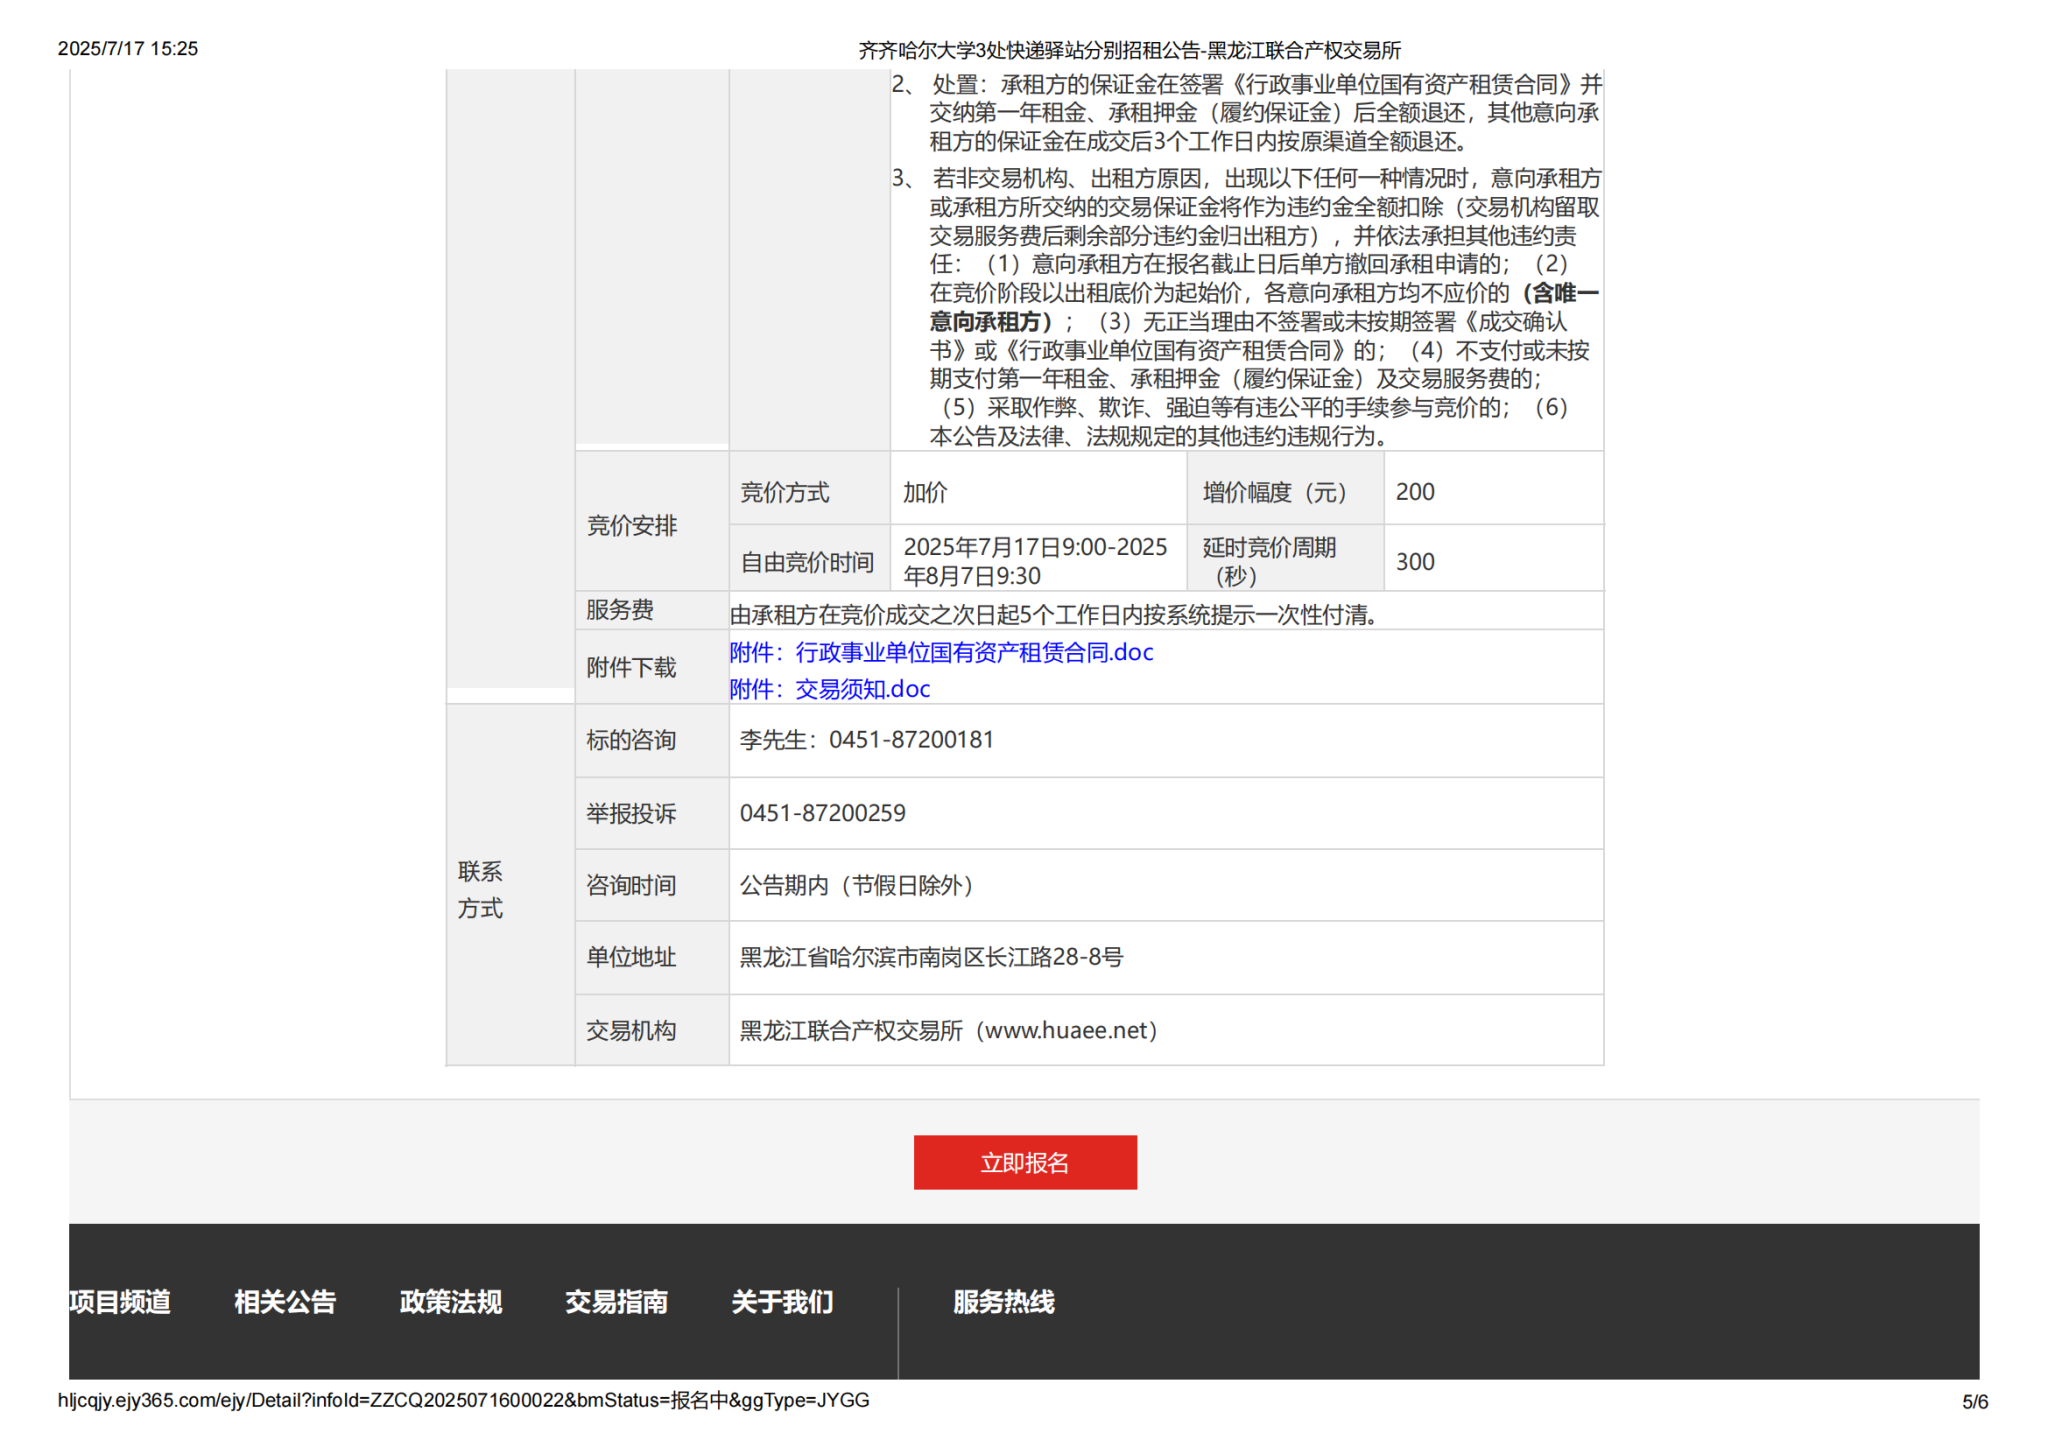Image resolution: width=2048 pixels, height=1447 pixels.
Task: Click the complaint phone 0451-87200259
Action: click(822, 813)
